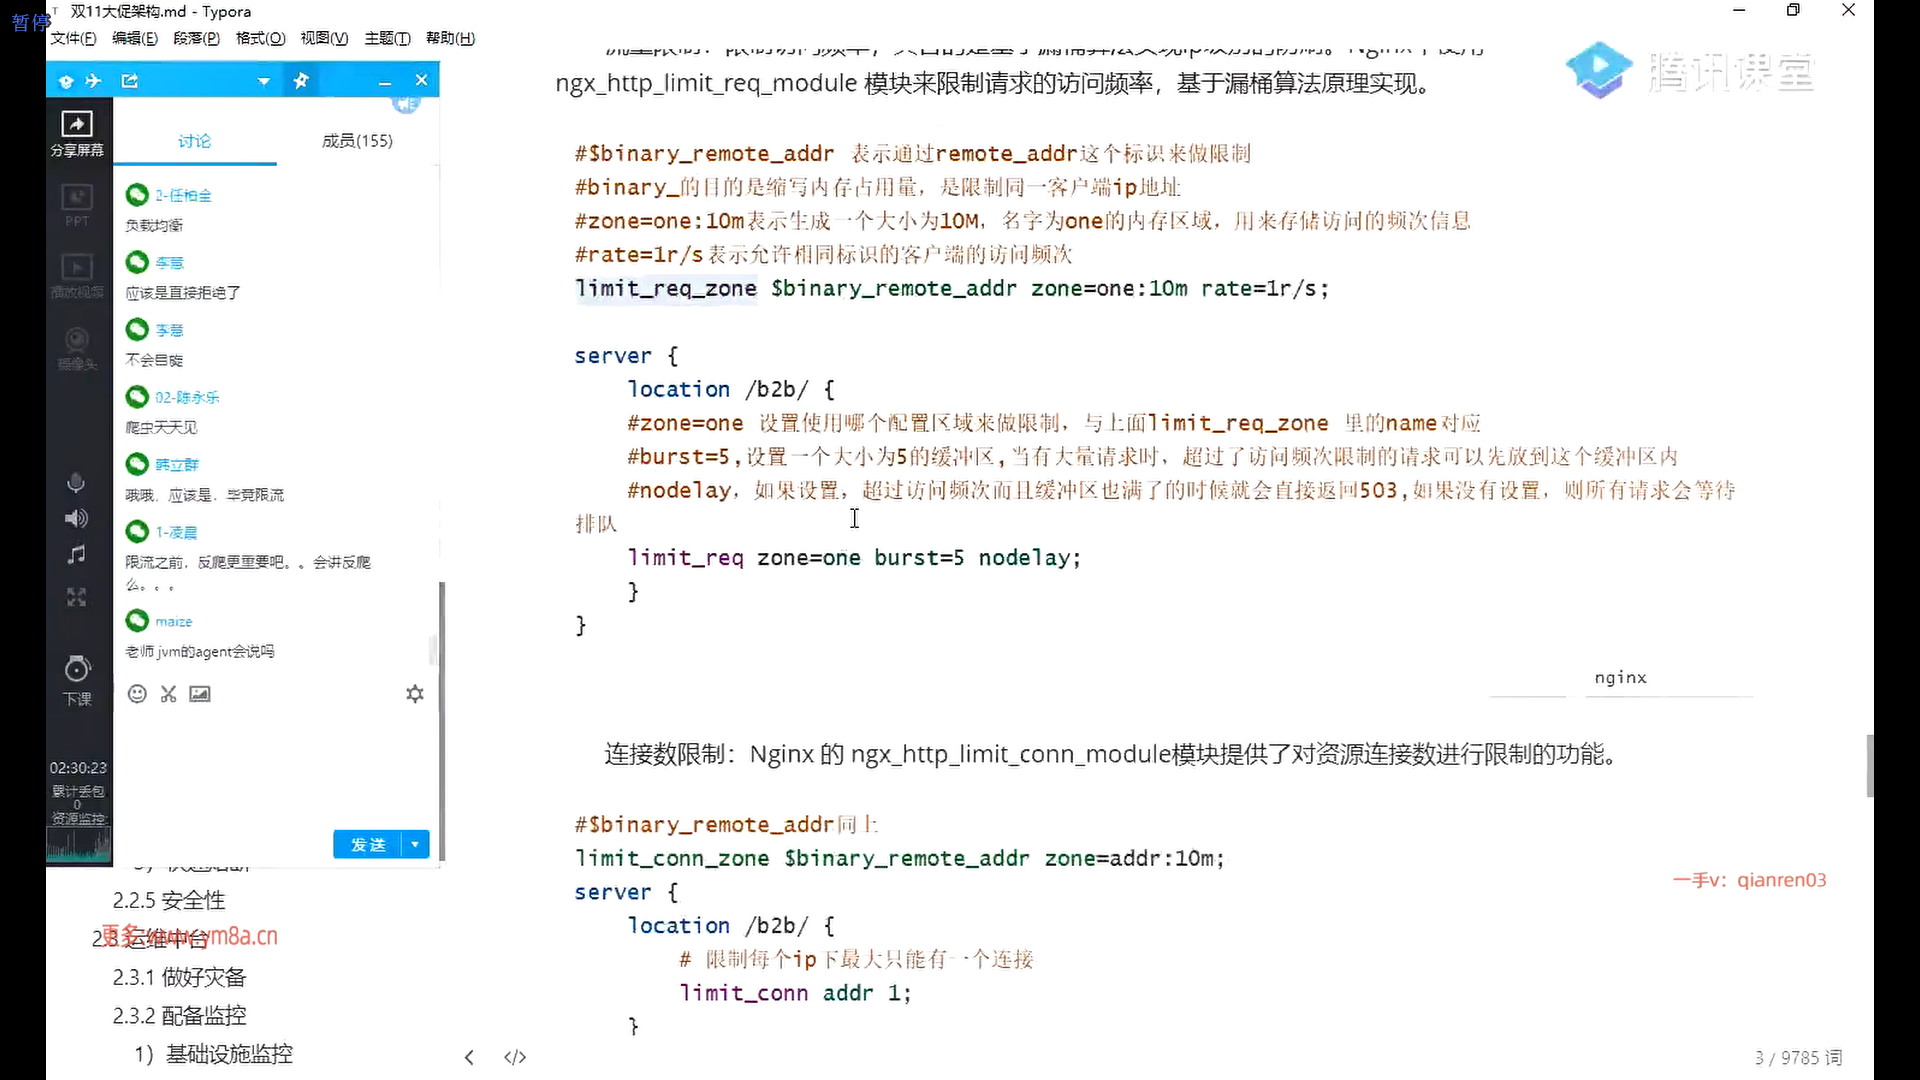1920x1080 pixels.
Task: Toggle the speaker volume icon
Action: point(76,518)
